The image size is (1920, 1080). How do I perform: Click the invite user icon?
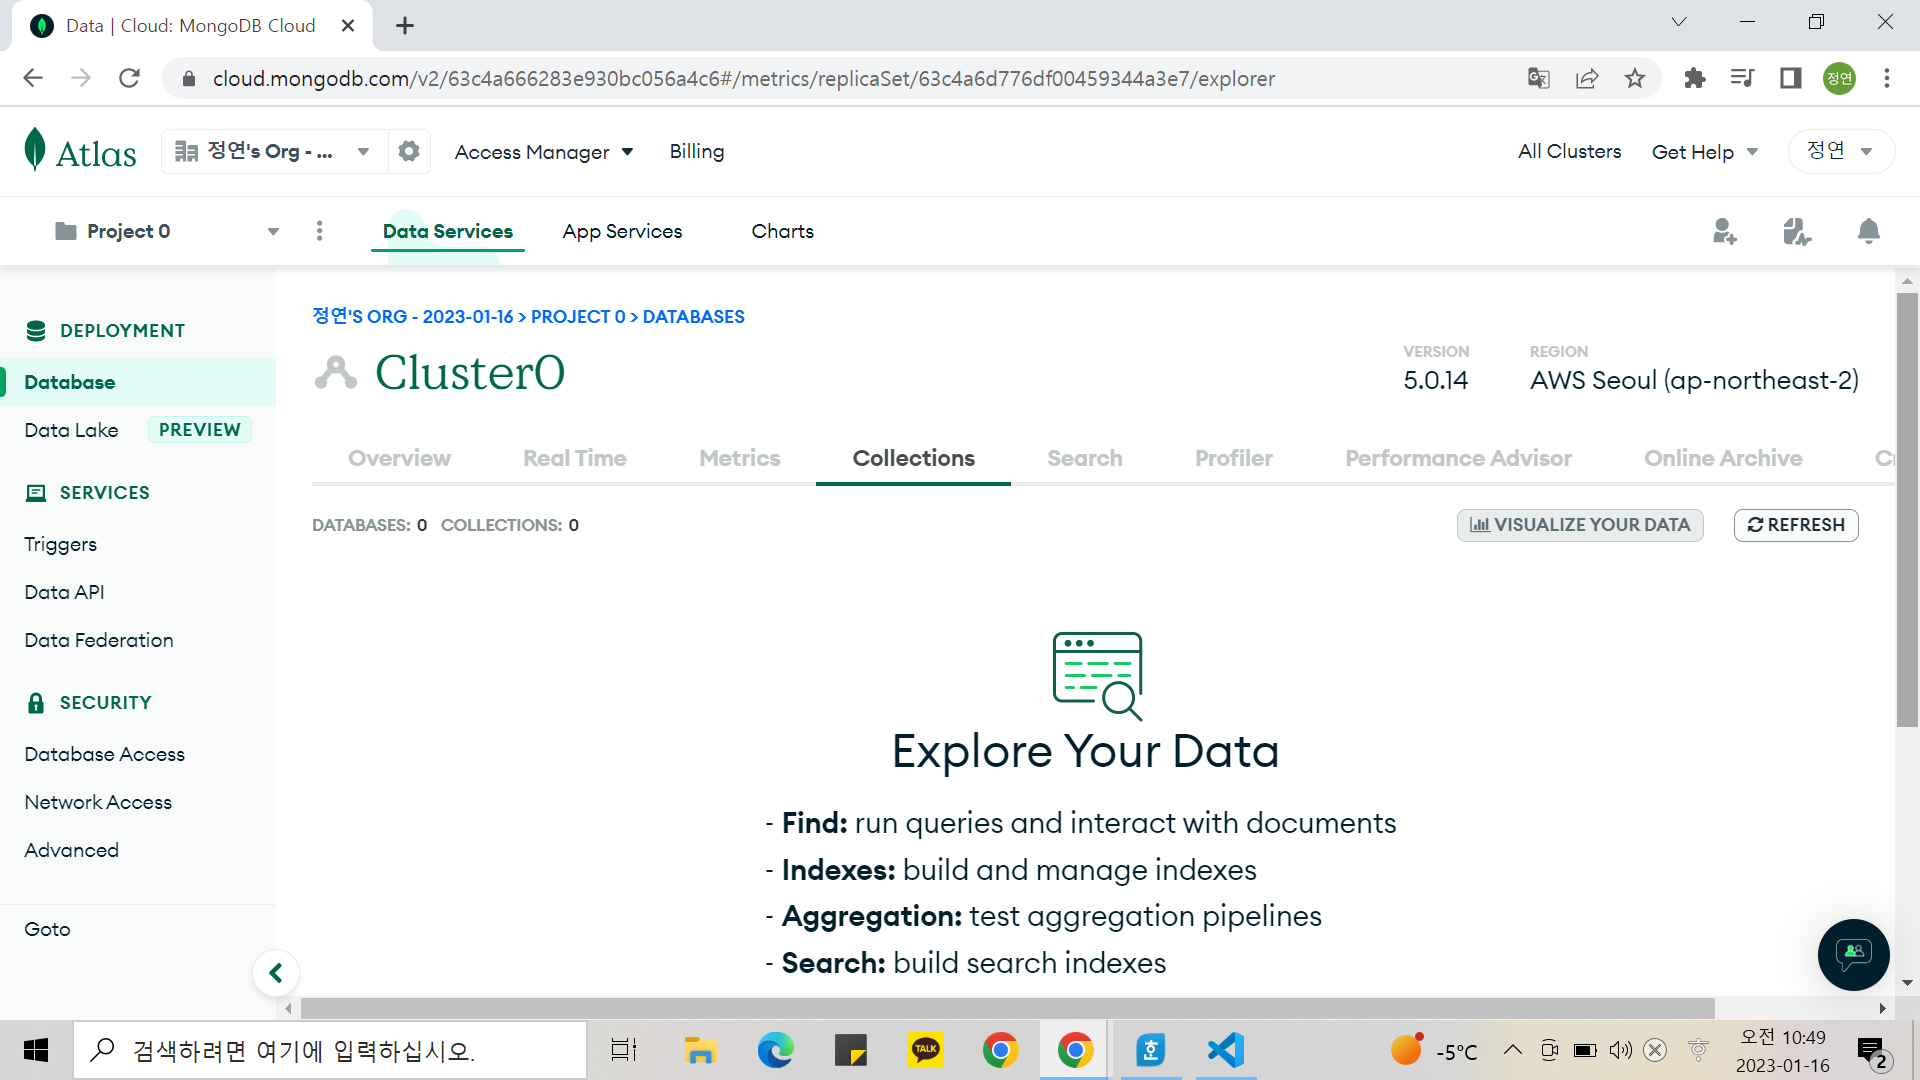click(1724, 231)
